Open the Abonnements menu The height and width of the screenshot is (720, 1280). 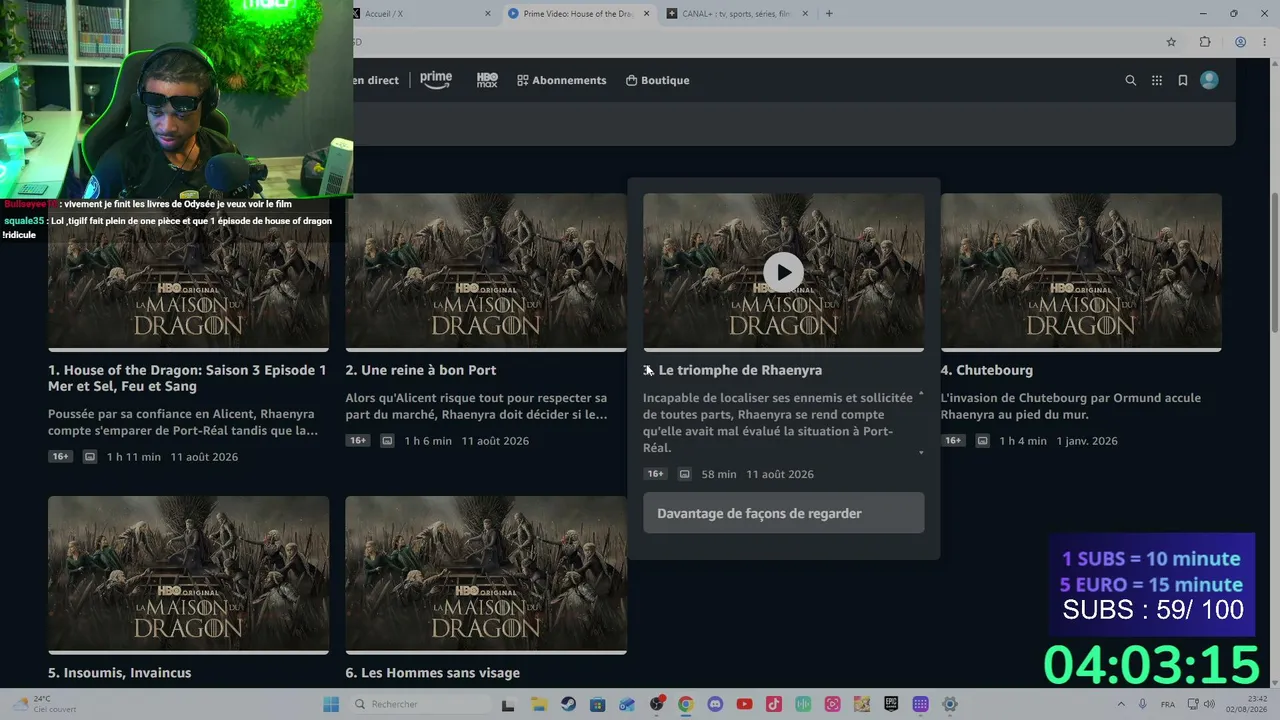click(562, 80)
